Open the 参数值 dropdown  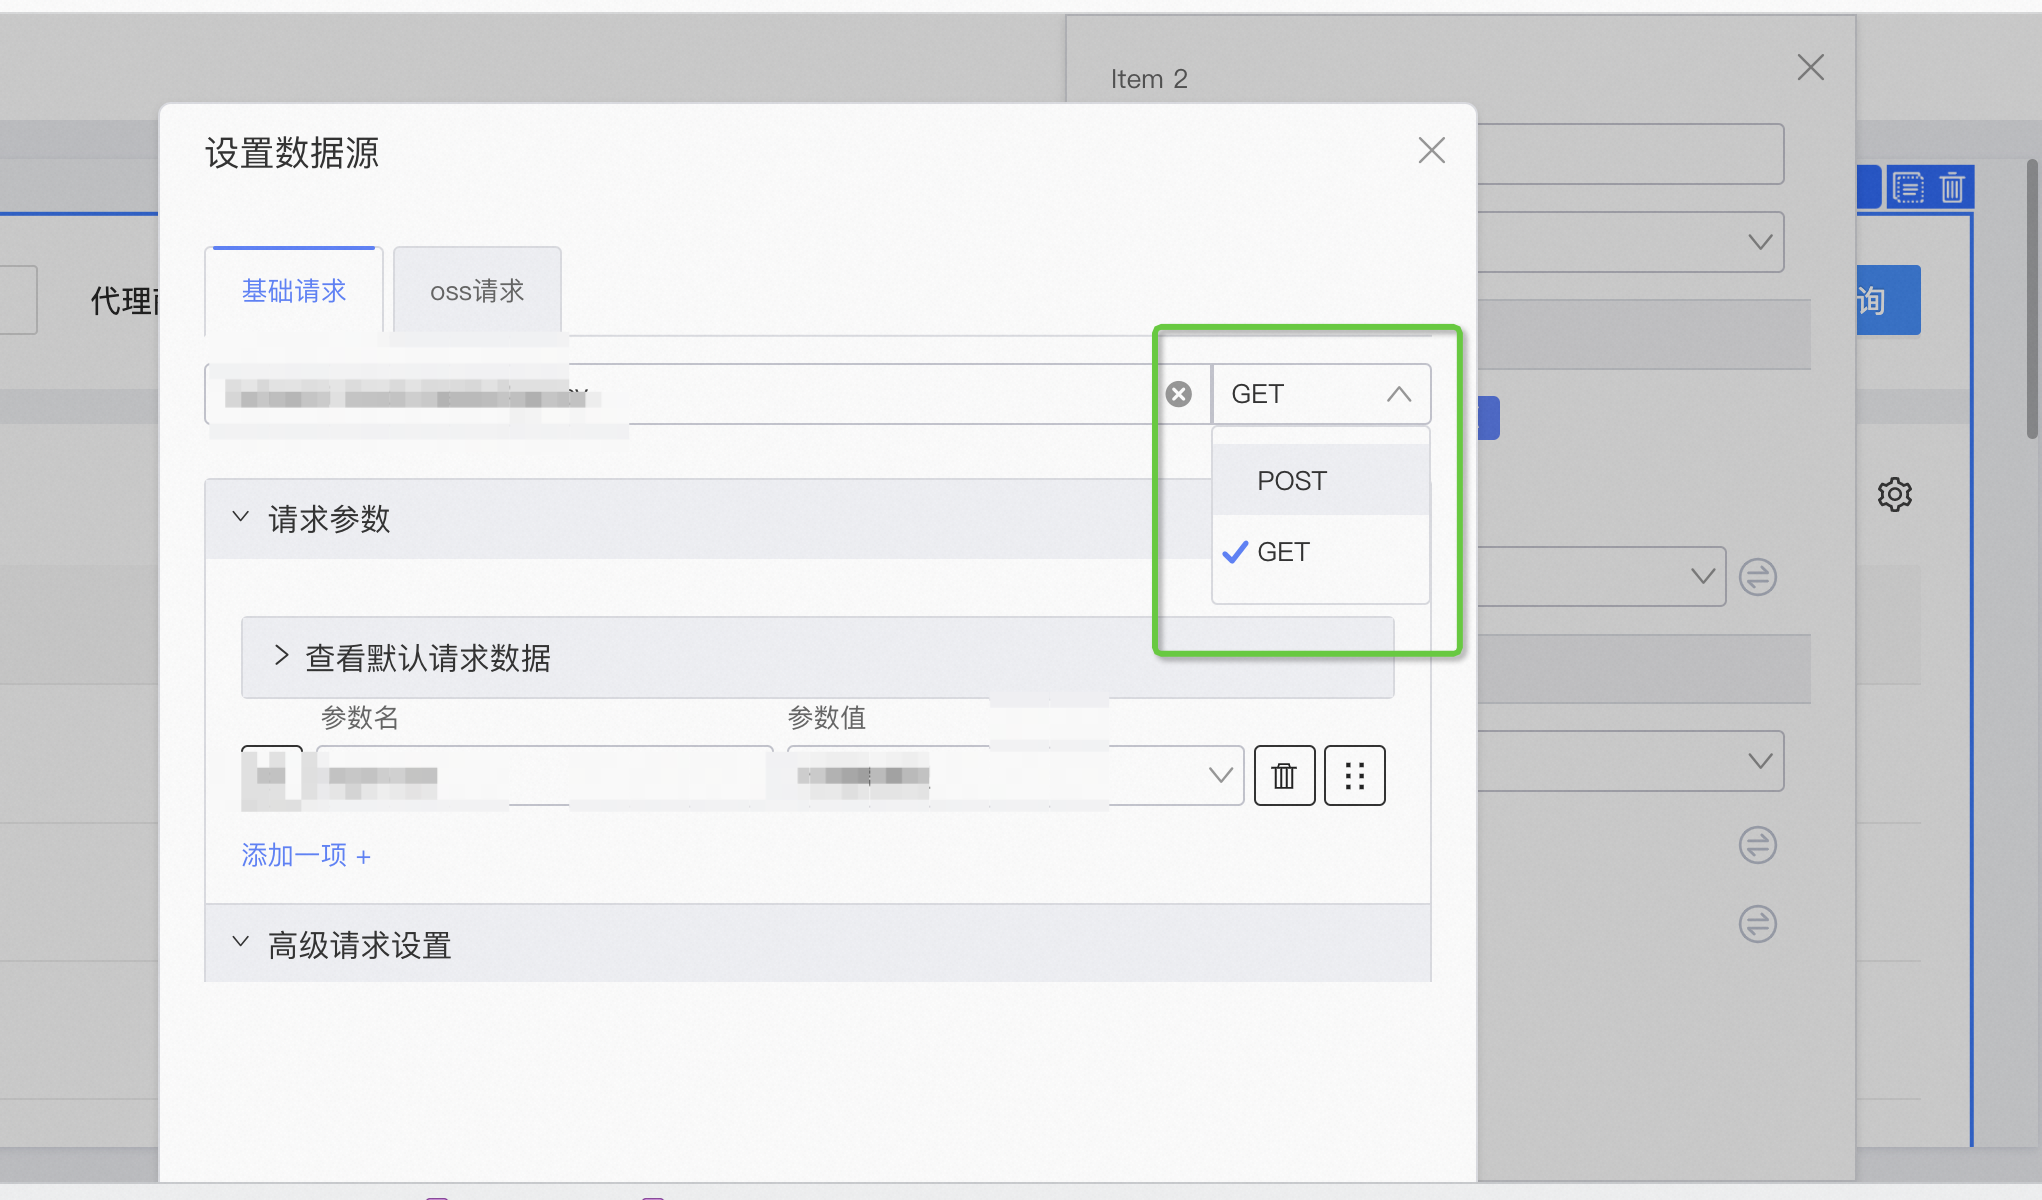1220,775
